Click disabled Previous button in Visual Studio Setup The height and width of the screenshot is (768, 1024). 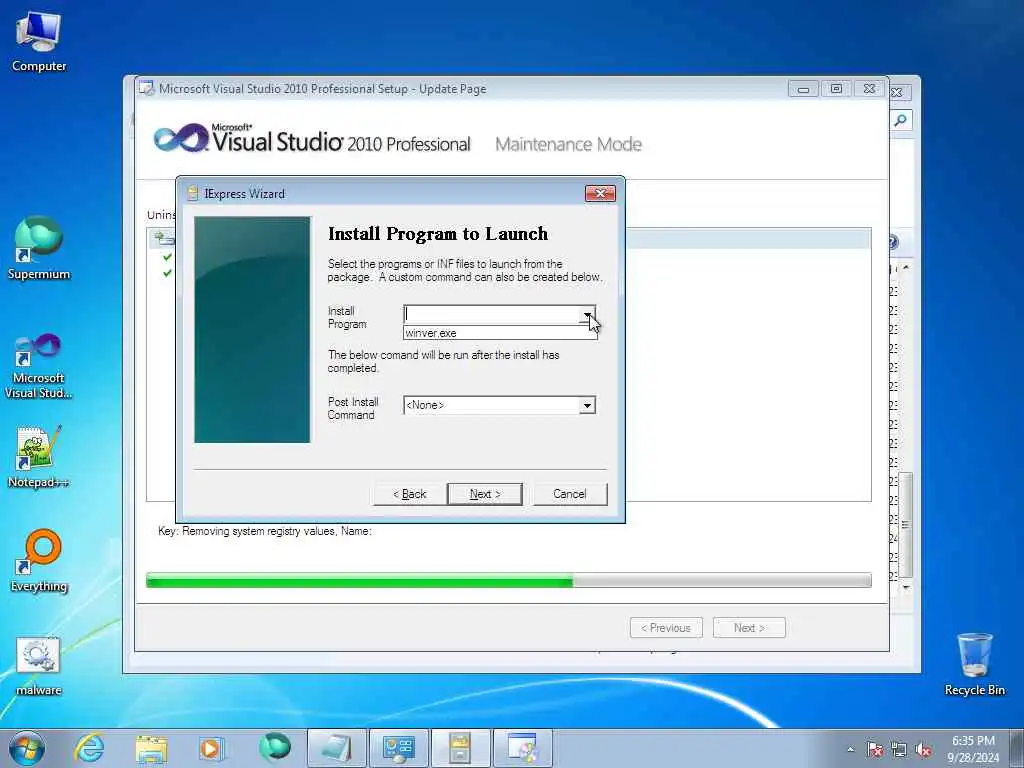pyautogui.click(x=666, y=628)
